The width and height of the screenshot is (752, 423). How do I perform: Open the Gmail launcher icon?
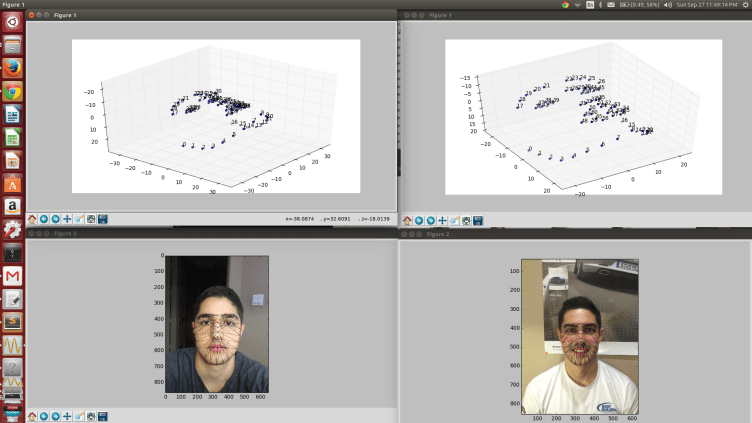(x=12, y=275)
